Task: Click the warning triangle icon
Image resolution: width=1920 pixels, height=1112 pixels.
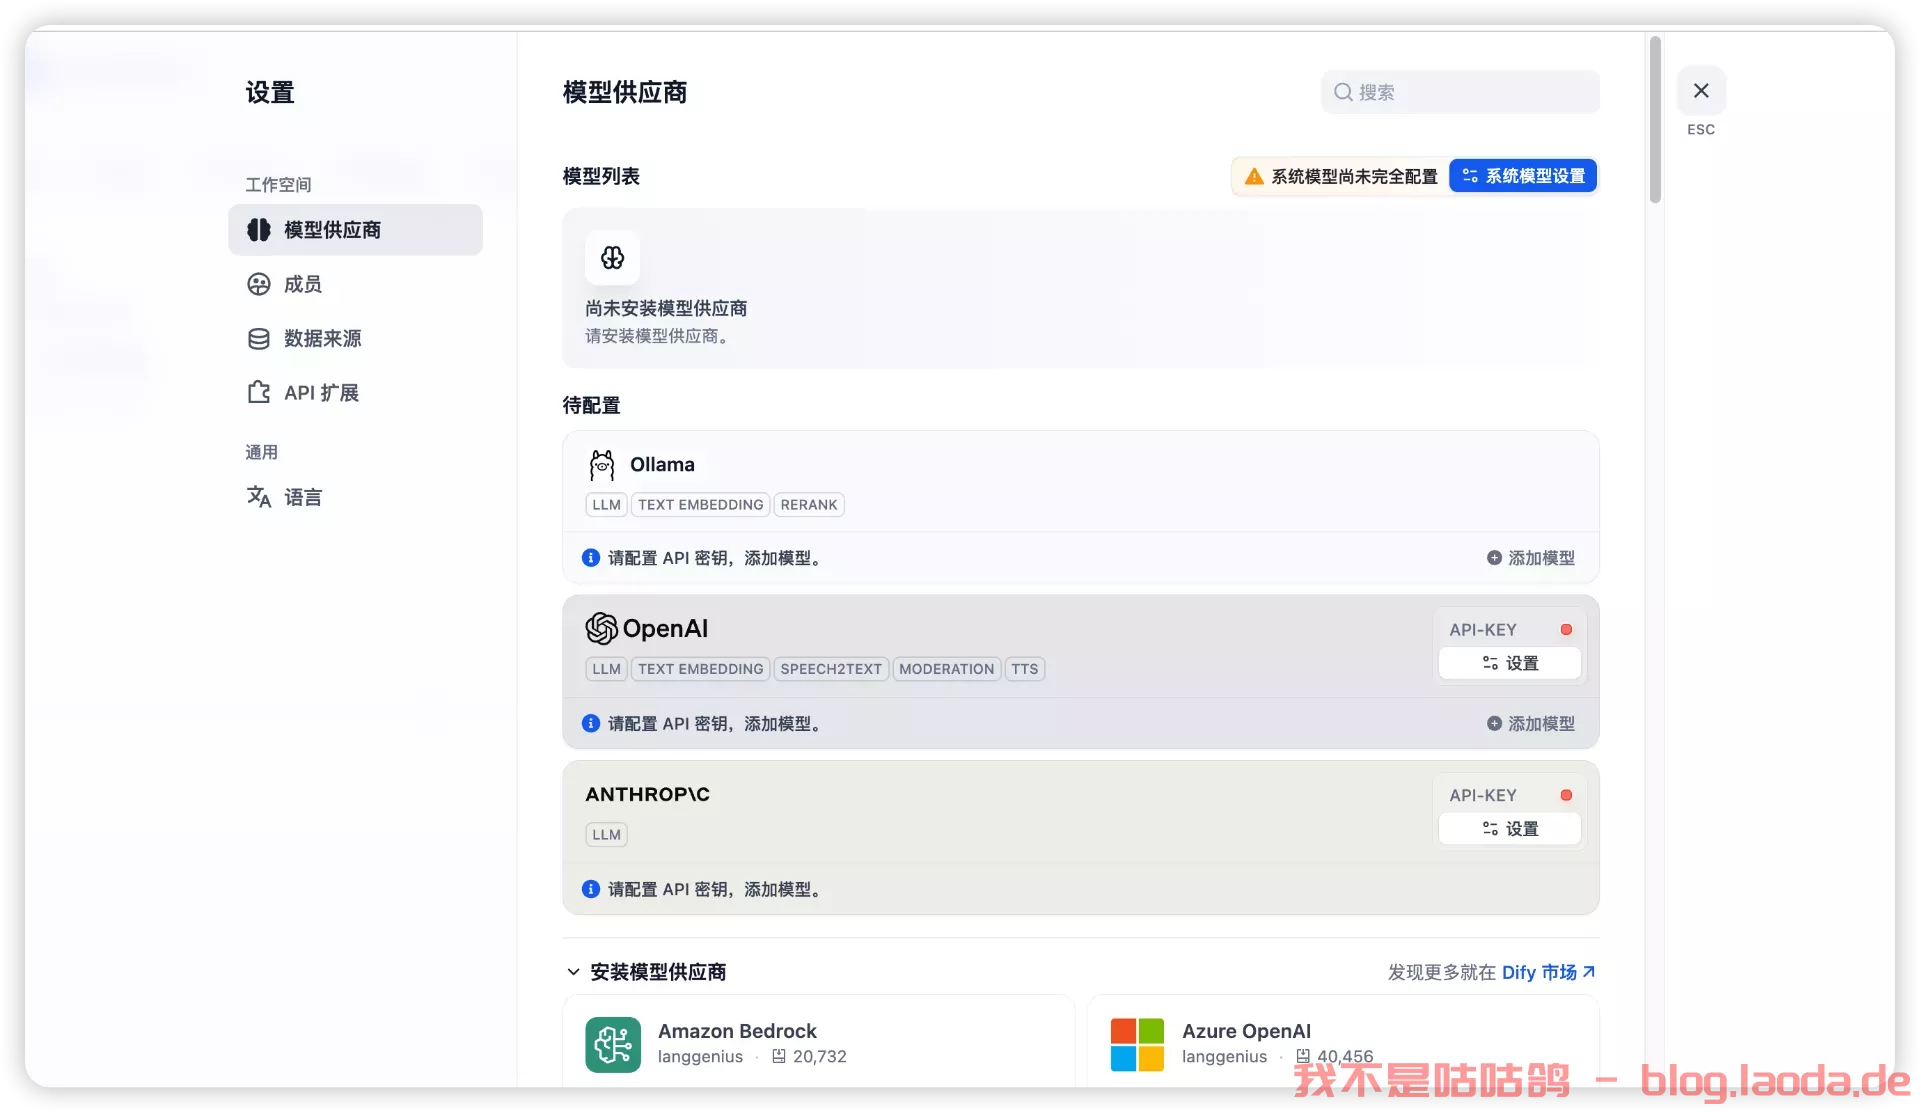Action: (x=1254, y=176)
